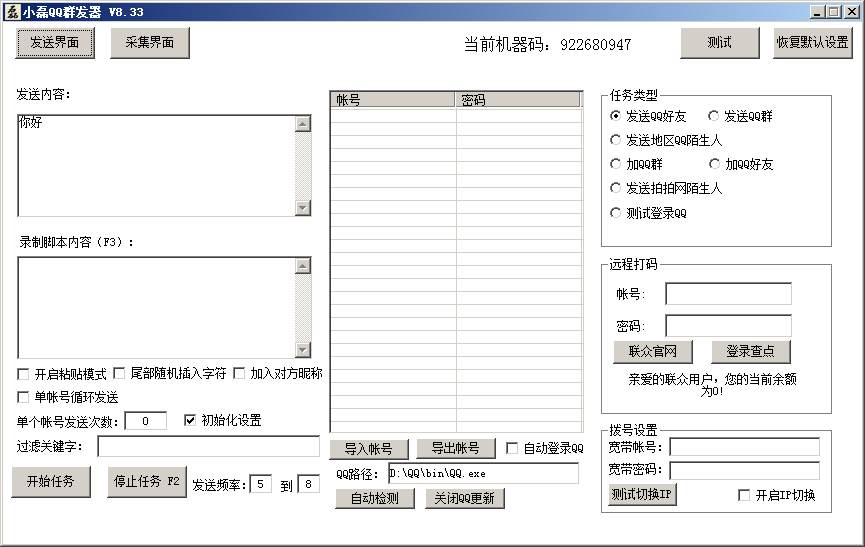Image resolution: width=865 pixels, height=547 pixels.
Task: Click the 关闭QQ更新 button
Action: pyautogui.click(x=464, y=498)
